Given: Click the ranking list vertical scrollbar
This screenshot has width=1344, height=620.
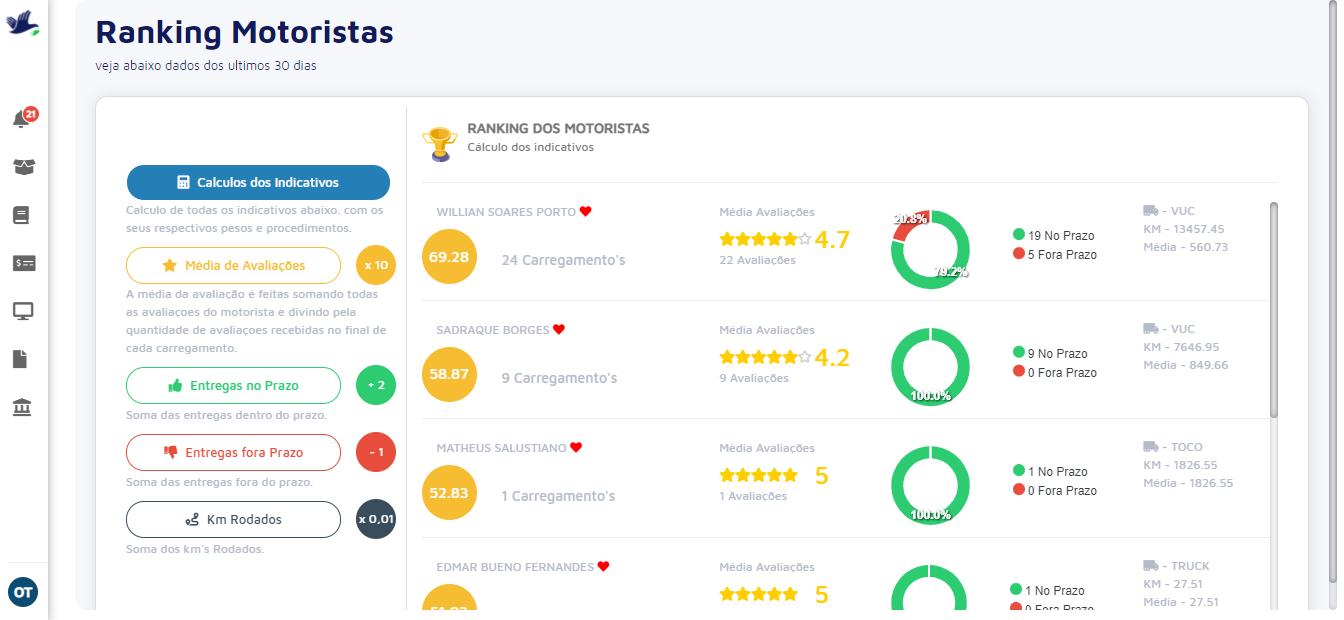Looking at the screenshot, I should (1273, 310).
